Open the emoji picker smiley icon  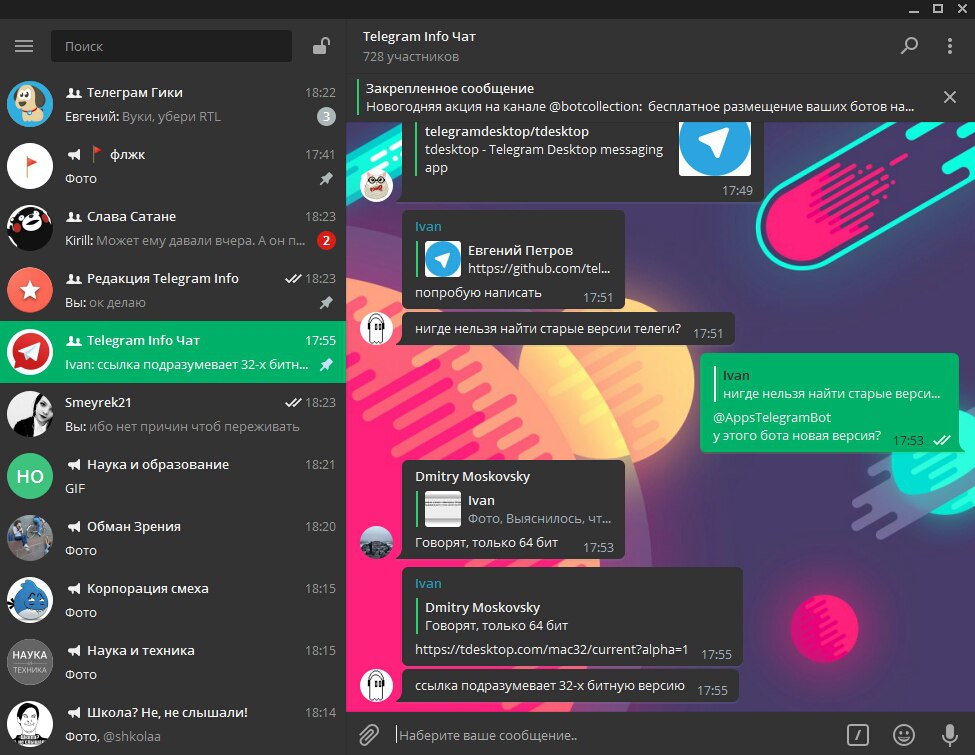pyautogui.click(x=903, y=734)
